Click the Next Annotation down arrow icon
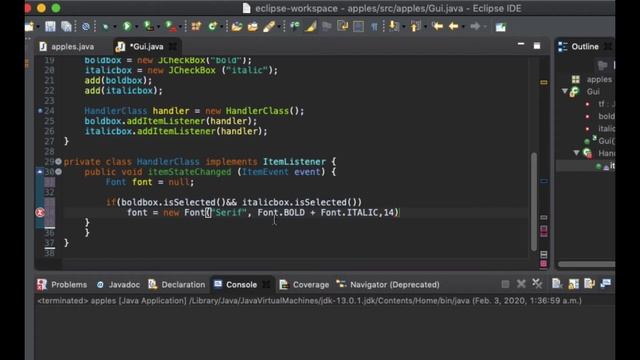The image size is (640, 360). point(394,27)
